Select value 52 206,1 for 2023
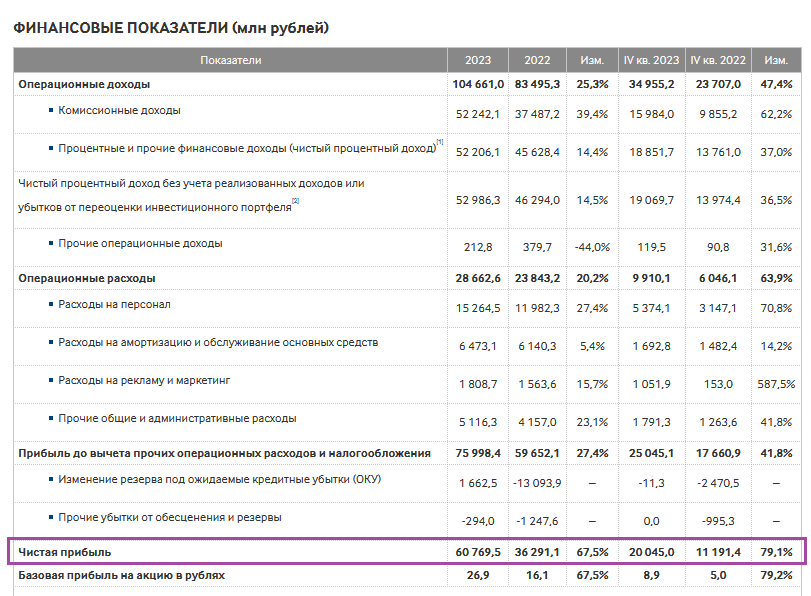 (x=478, y=152)
